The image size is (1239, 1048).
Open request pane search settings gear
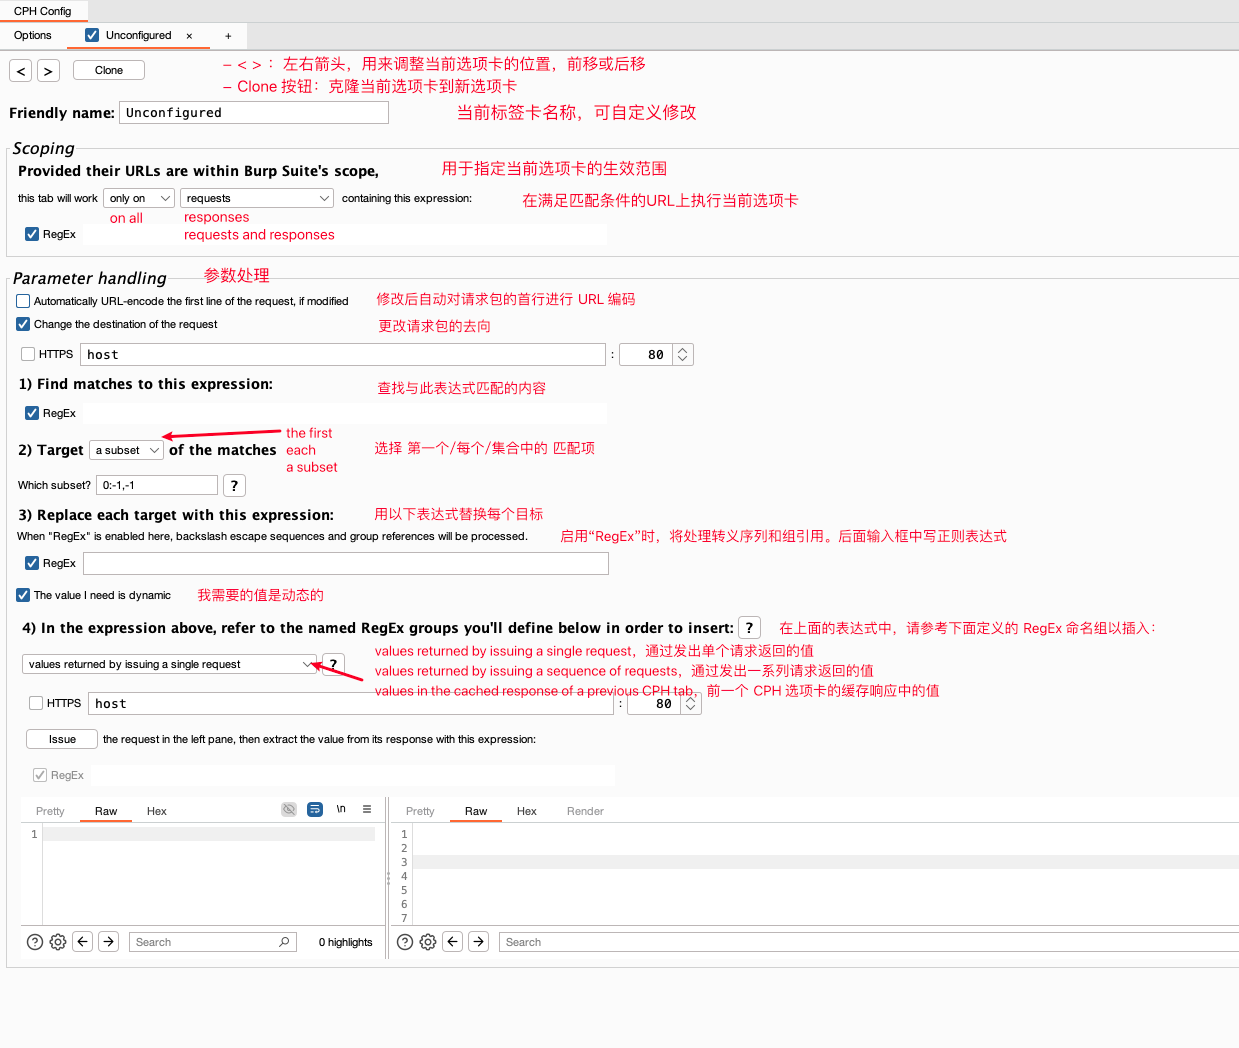[58, 942]
